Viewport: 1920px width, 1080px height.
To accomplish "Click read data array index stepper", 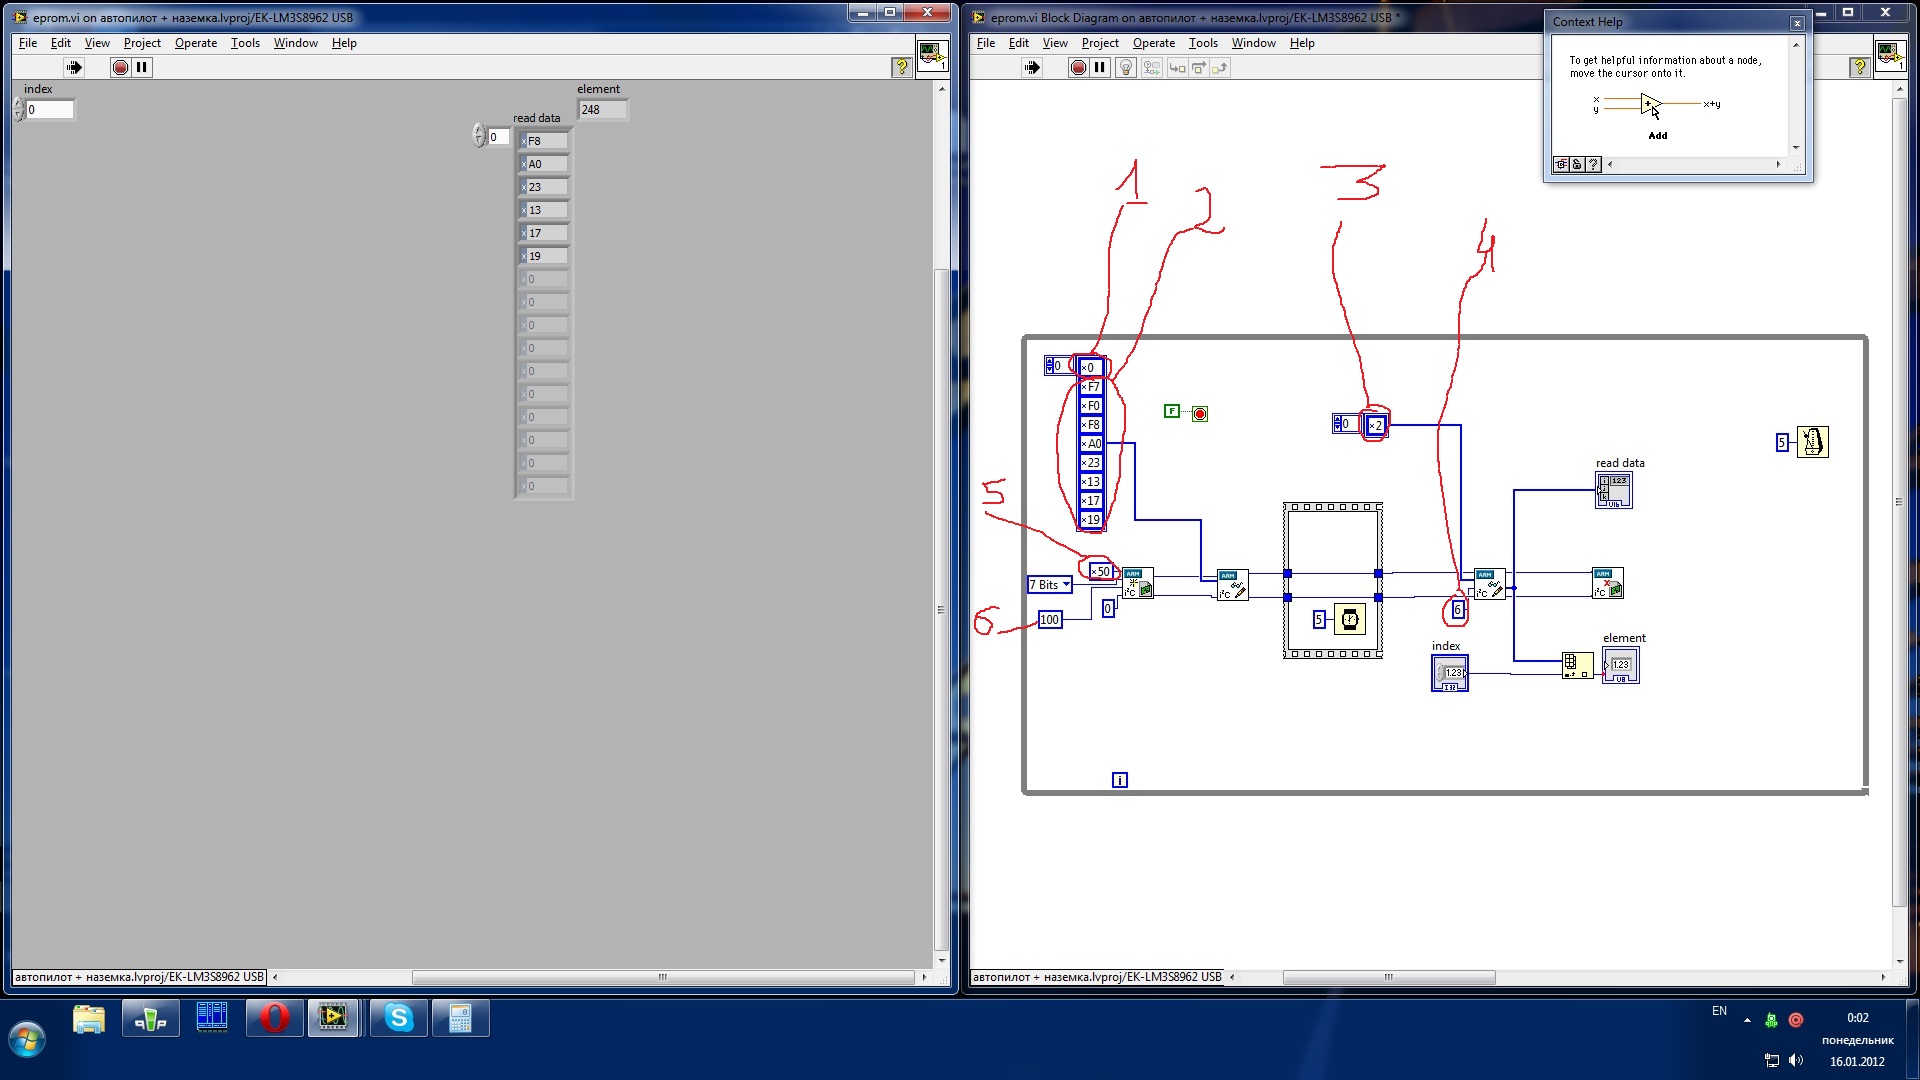I will tap(479, 136).
